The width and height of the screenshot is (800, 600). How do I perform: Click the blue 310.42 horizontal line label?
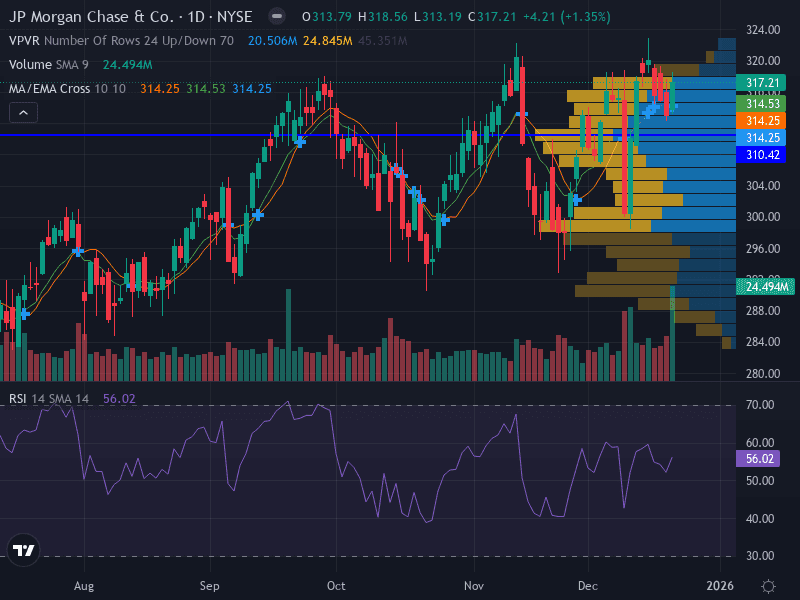point(761,155)
